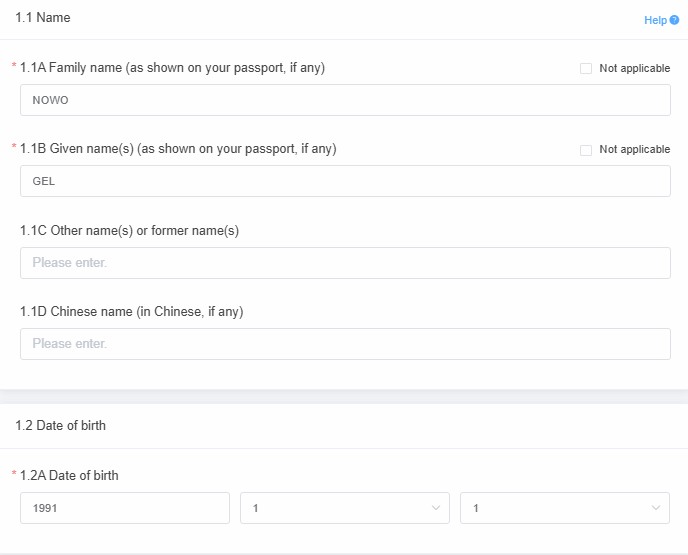Click the birth year field showing 1991
688x555 pixels.
[x=125, y=508]
